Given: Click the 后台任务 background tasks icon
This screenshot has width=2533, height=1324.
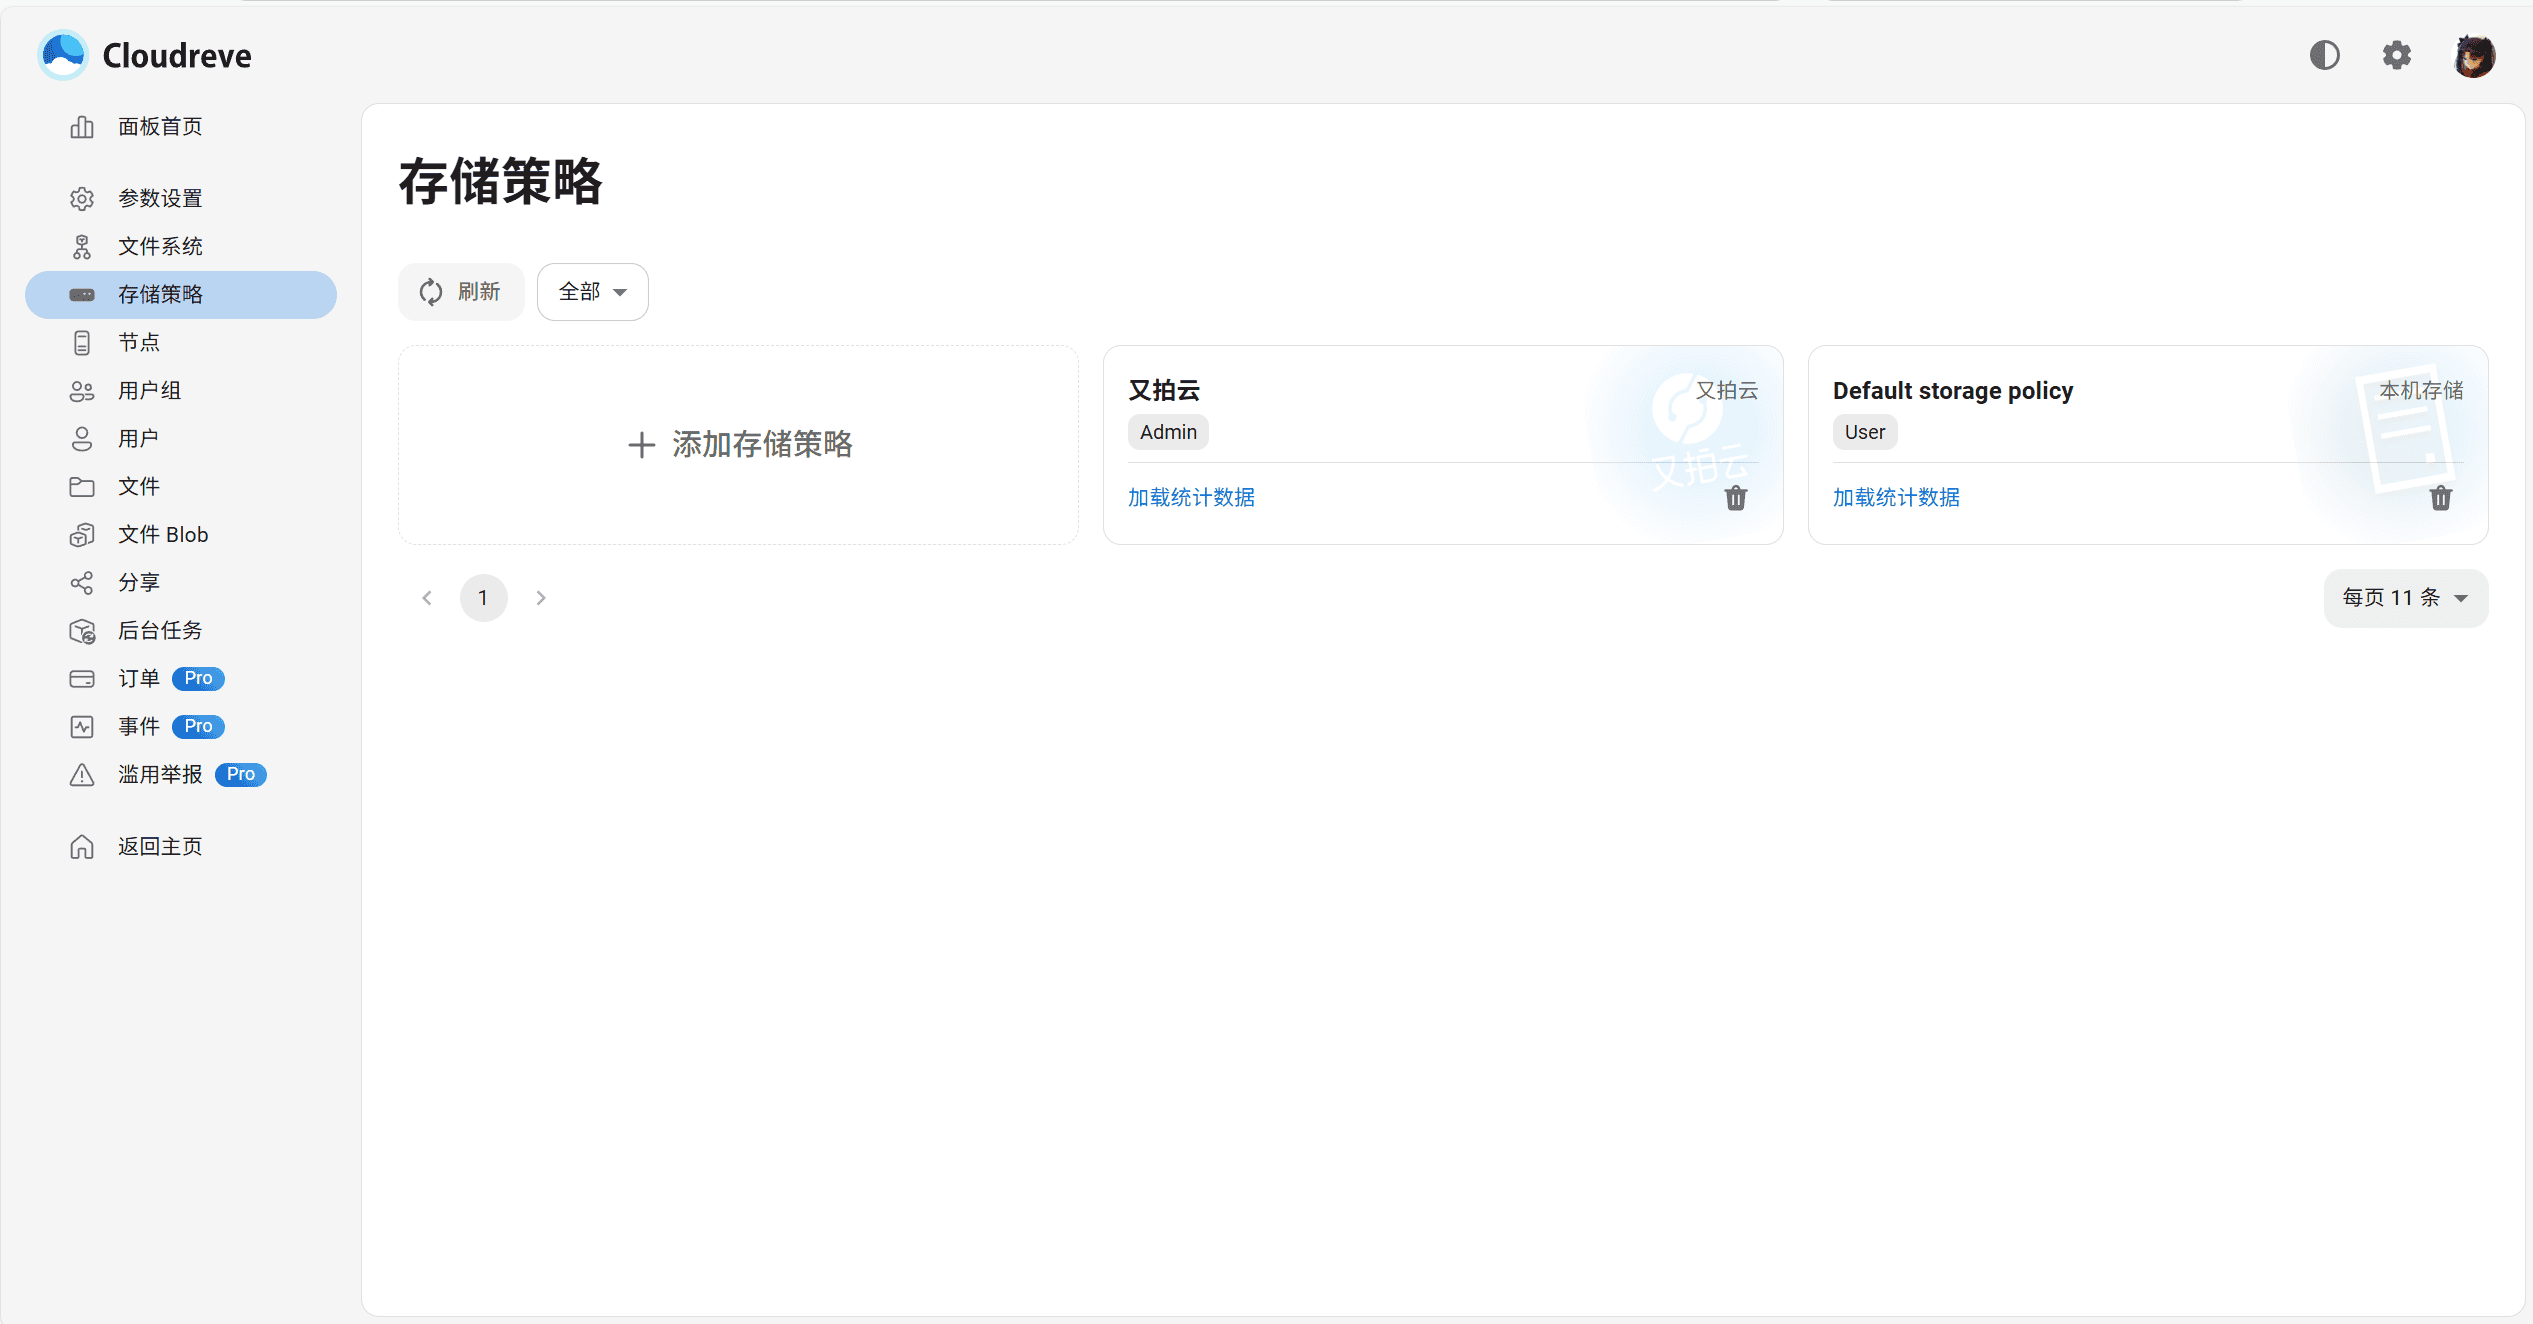Looking at the screenshot, I should 82,631.
